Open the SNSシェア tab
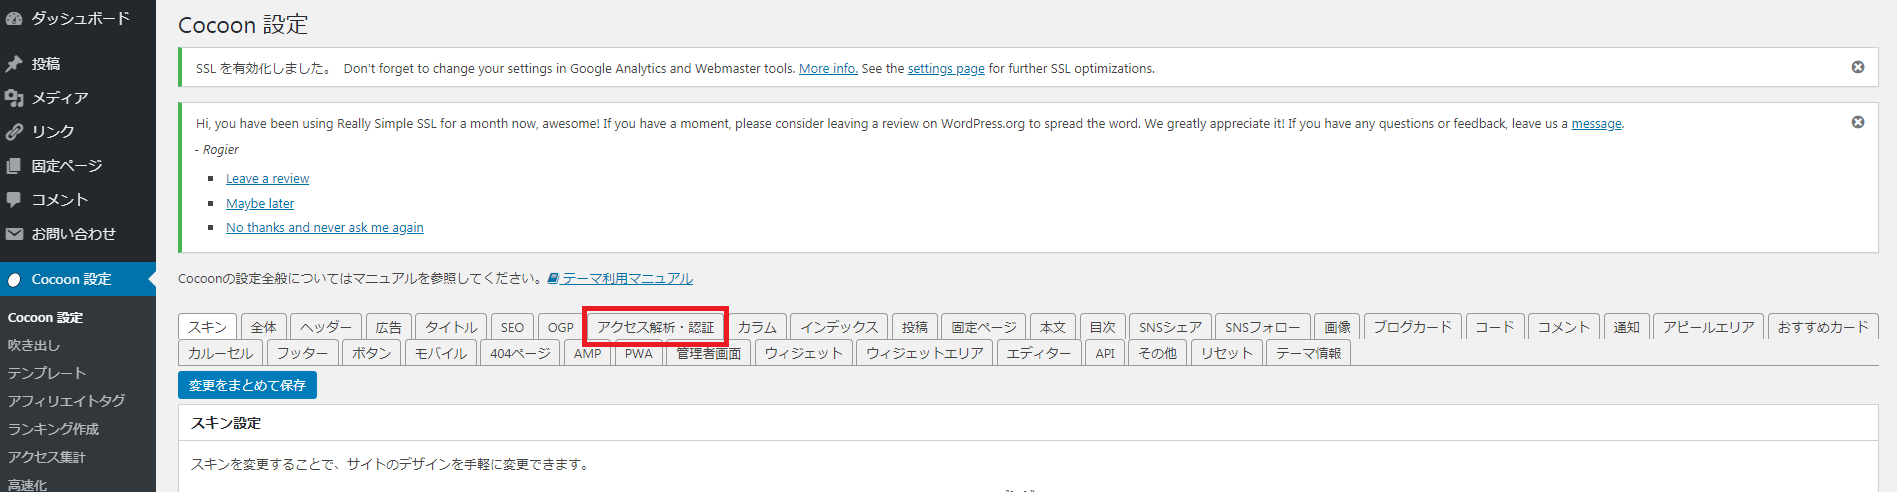The image size is (1897, 492). coord(1170,327)
